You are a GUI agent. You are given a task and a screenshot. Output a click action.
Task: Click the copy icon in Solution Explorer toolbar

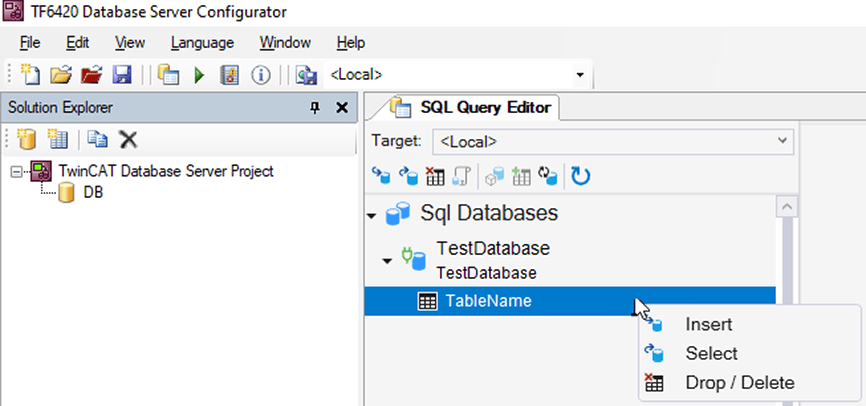pyautogui.click(x=98, y=139)
